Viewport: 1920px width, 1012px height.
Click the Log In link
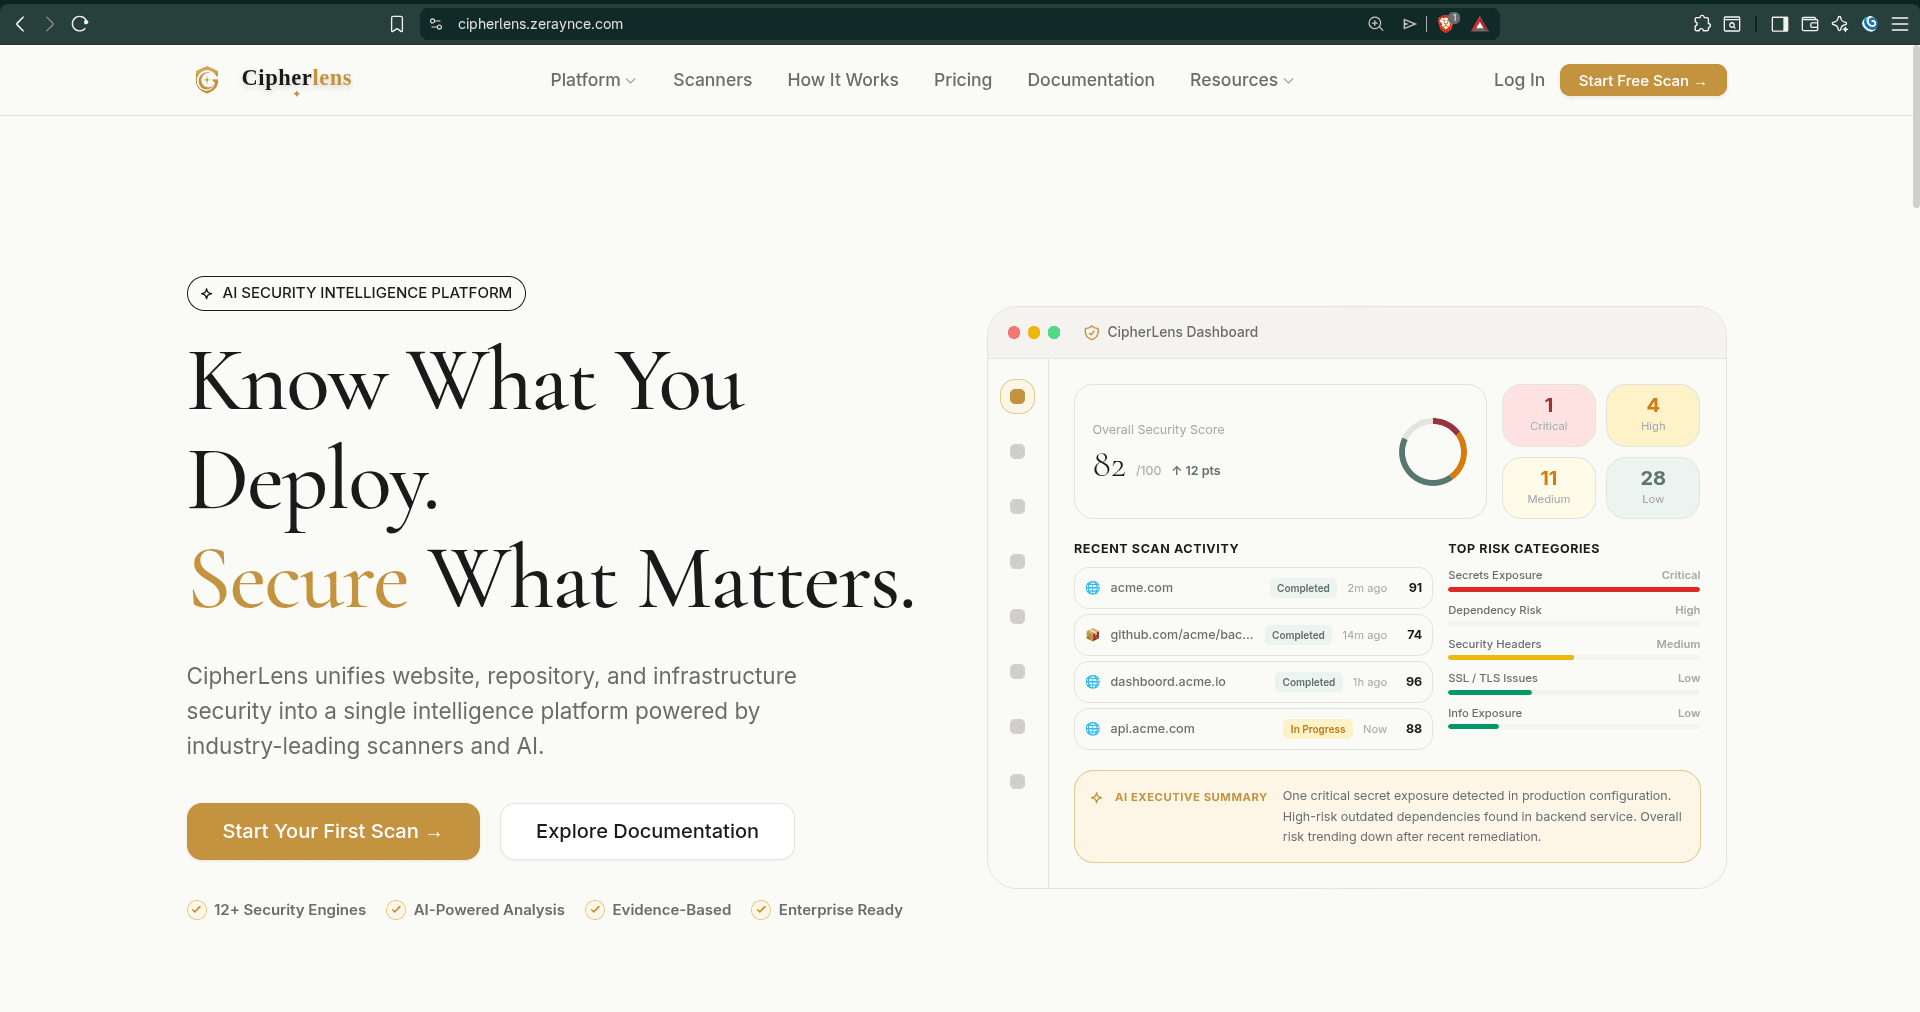1519,80
